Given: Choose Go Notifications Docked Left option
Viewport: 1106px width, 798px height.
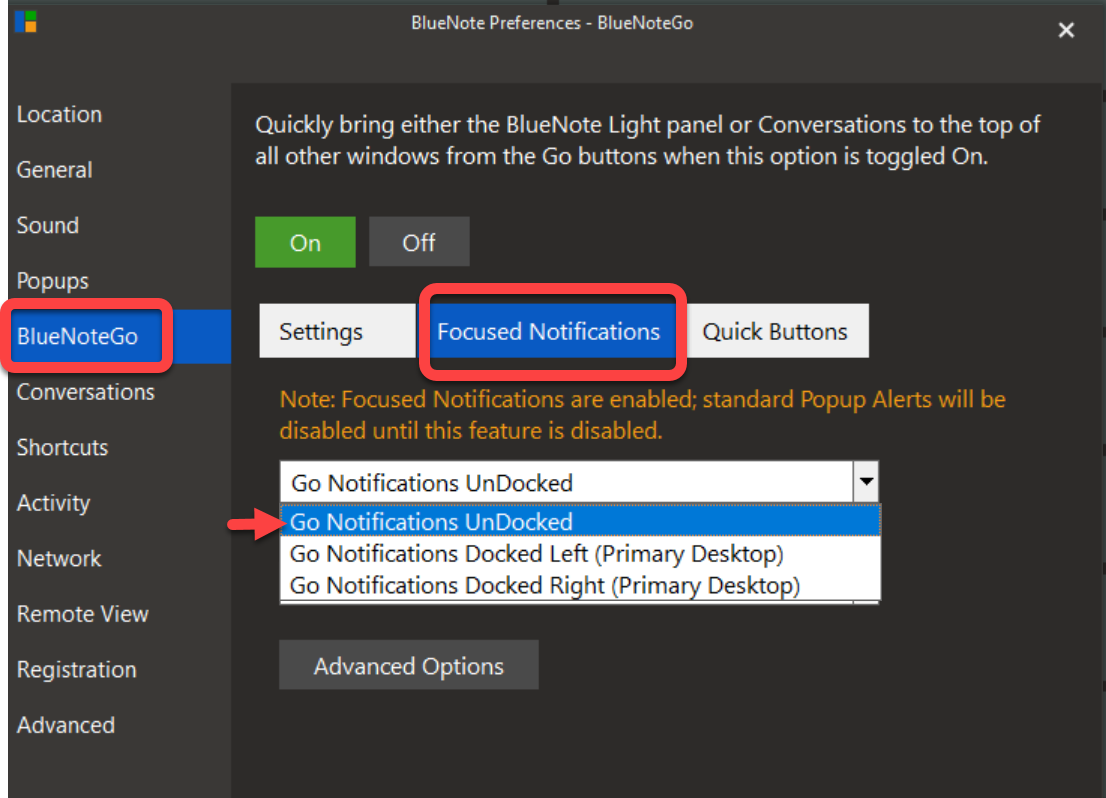Looking at the screenshot, I should click(581, 554).
